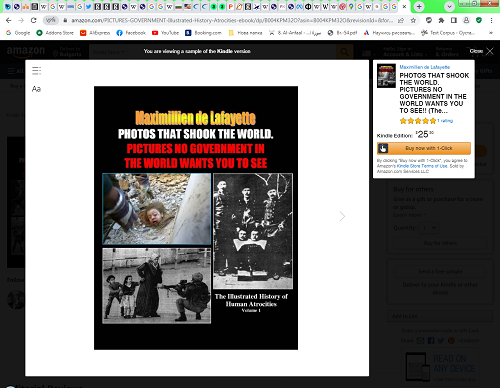Switch to the Twitter tab
This screenshot has height=388, width=500.
coord(89,6)
